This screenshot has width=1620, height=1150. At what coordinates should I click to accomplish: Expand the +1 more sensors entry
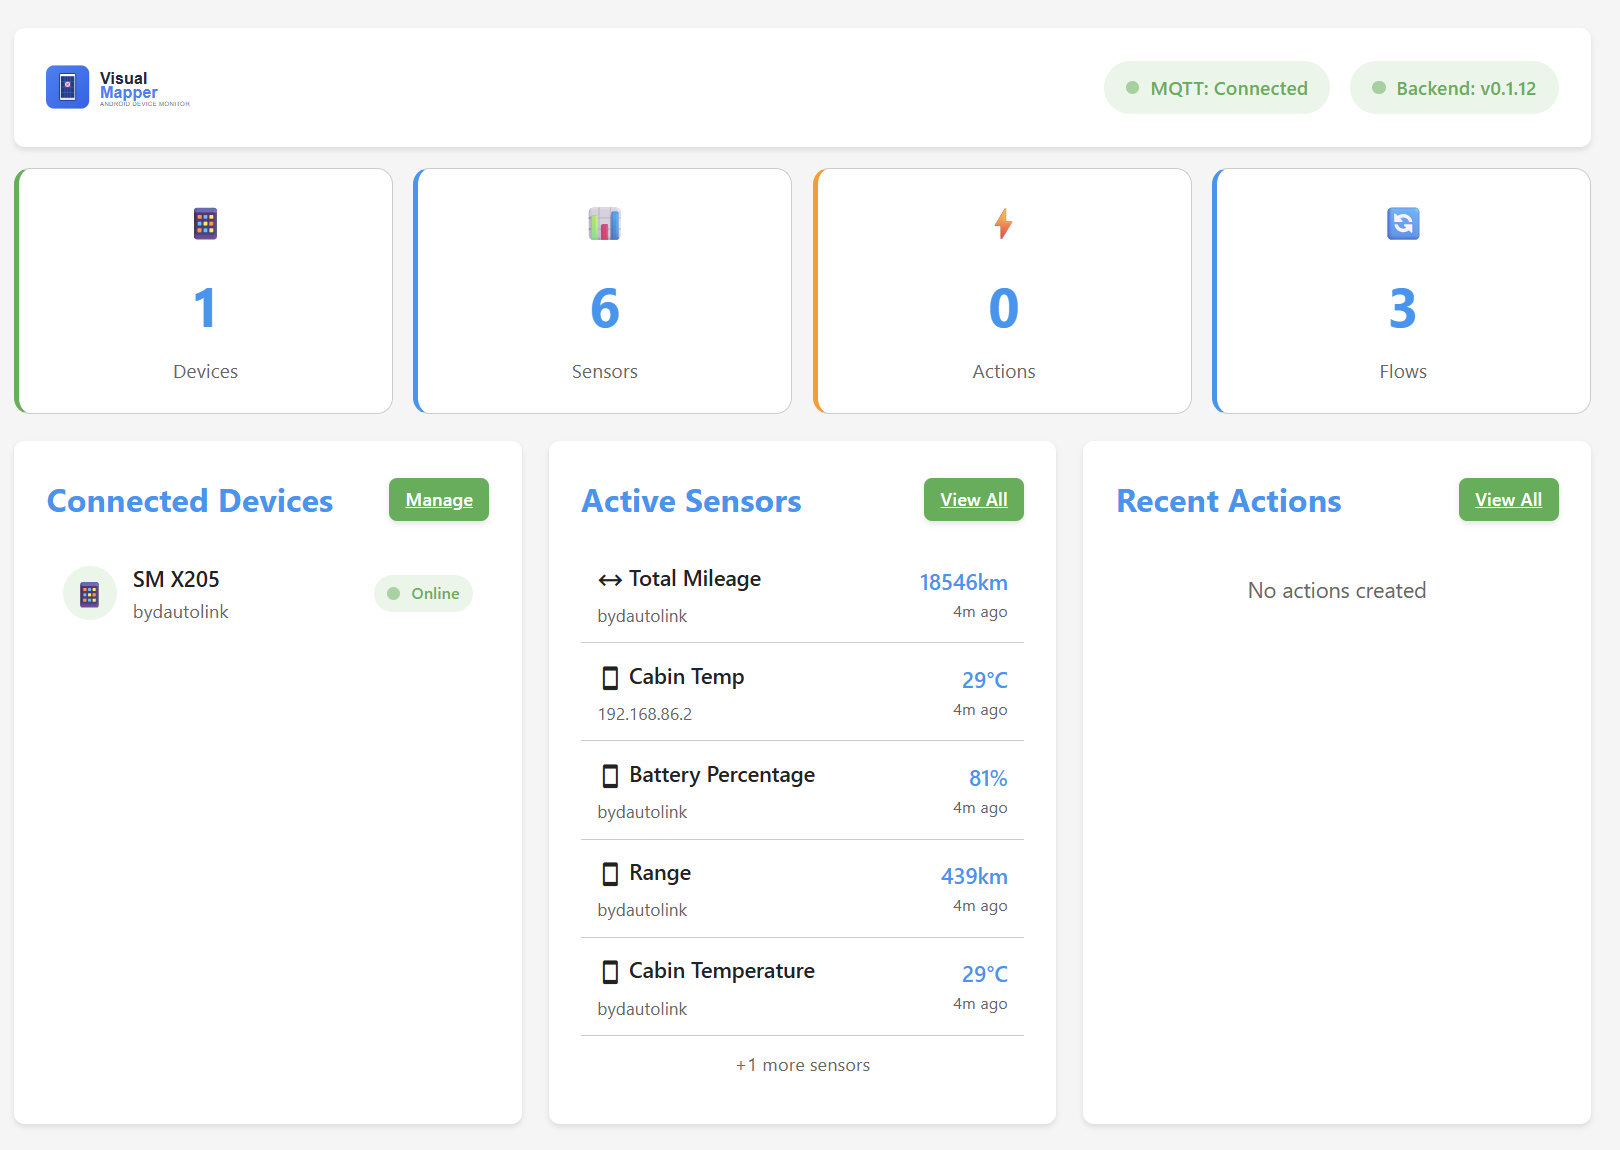pos(802,1064)
